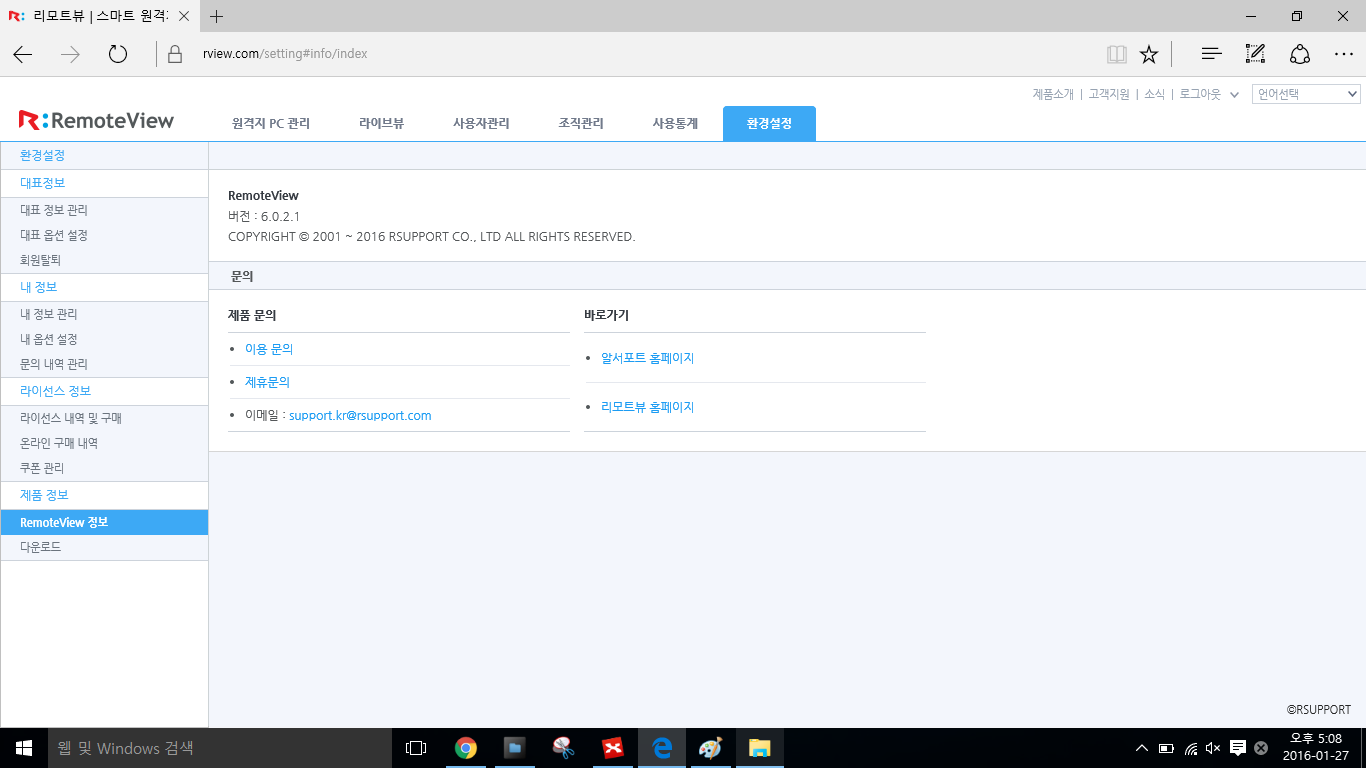
Task: Open the 제휴문의 link
Action: 267,382
